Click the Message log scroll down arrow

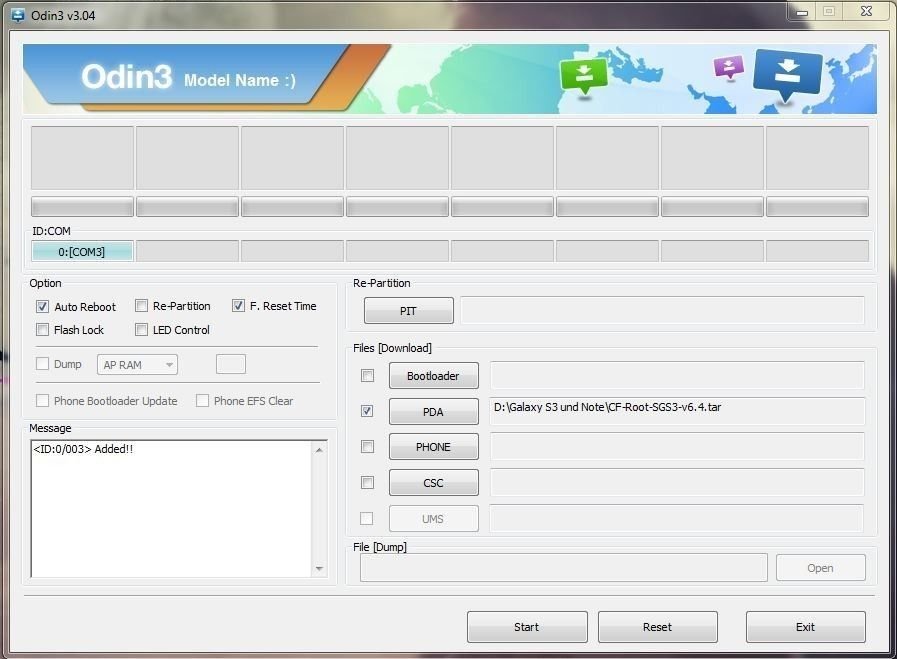[319, 568]
